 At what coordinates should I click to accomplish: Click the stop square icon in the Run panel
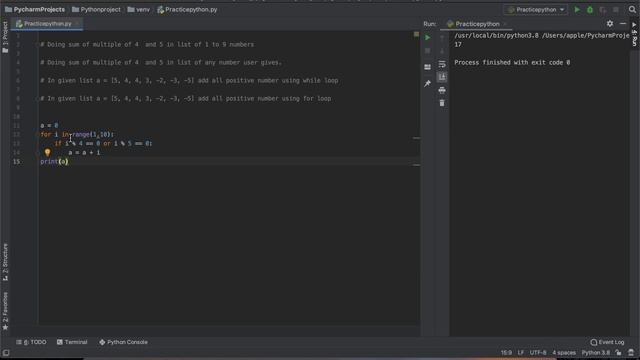[427, 51]
